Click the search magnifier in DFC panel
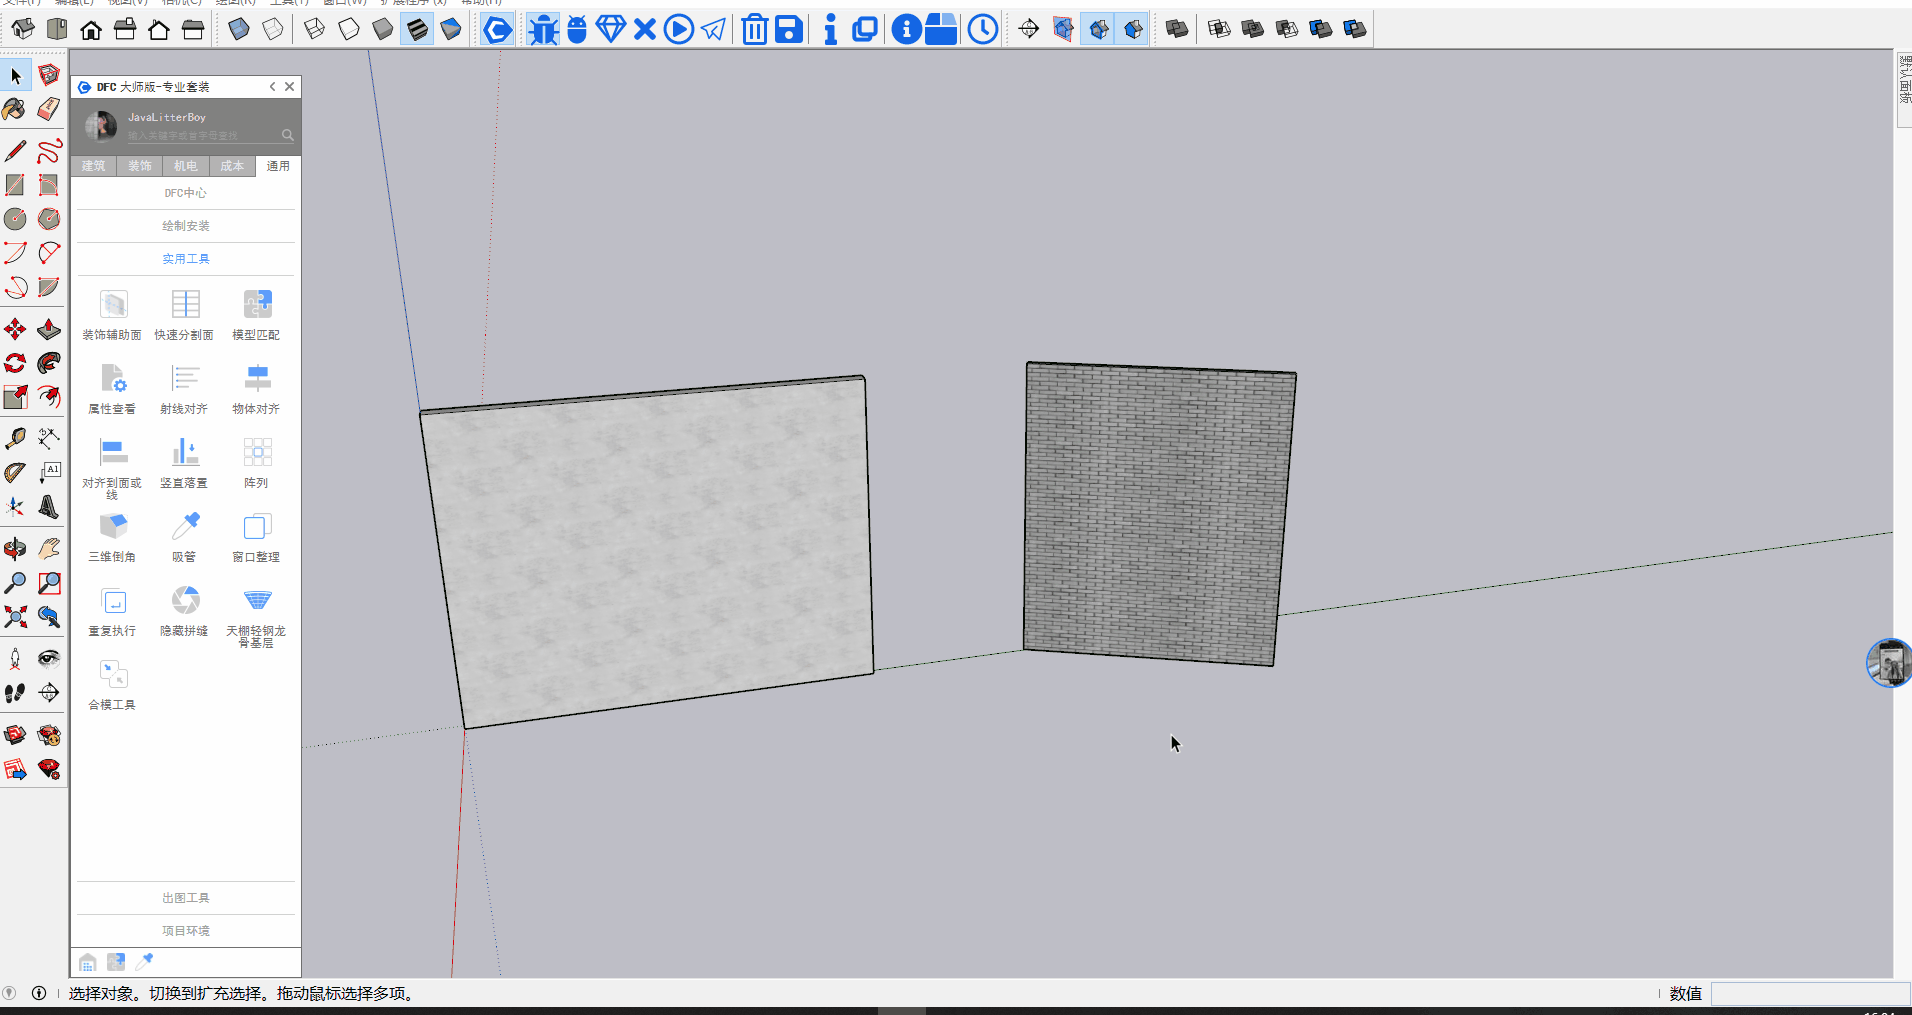 point(287,135)
